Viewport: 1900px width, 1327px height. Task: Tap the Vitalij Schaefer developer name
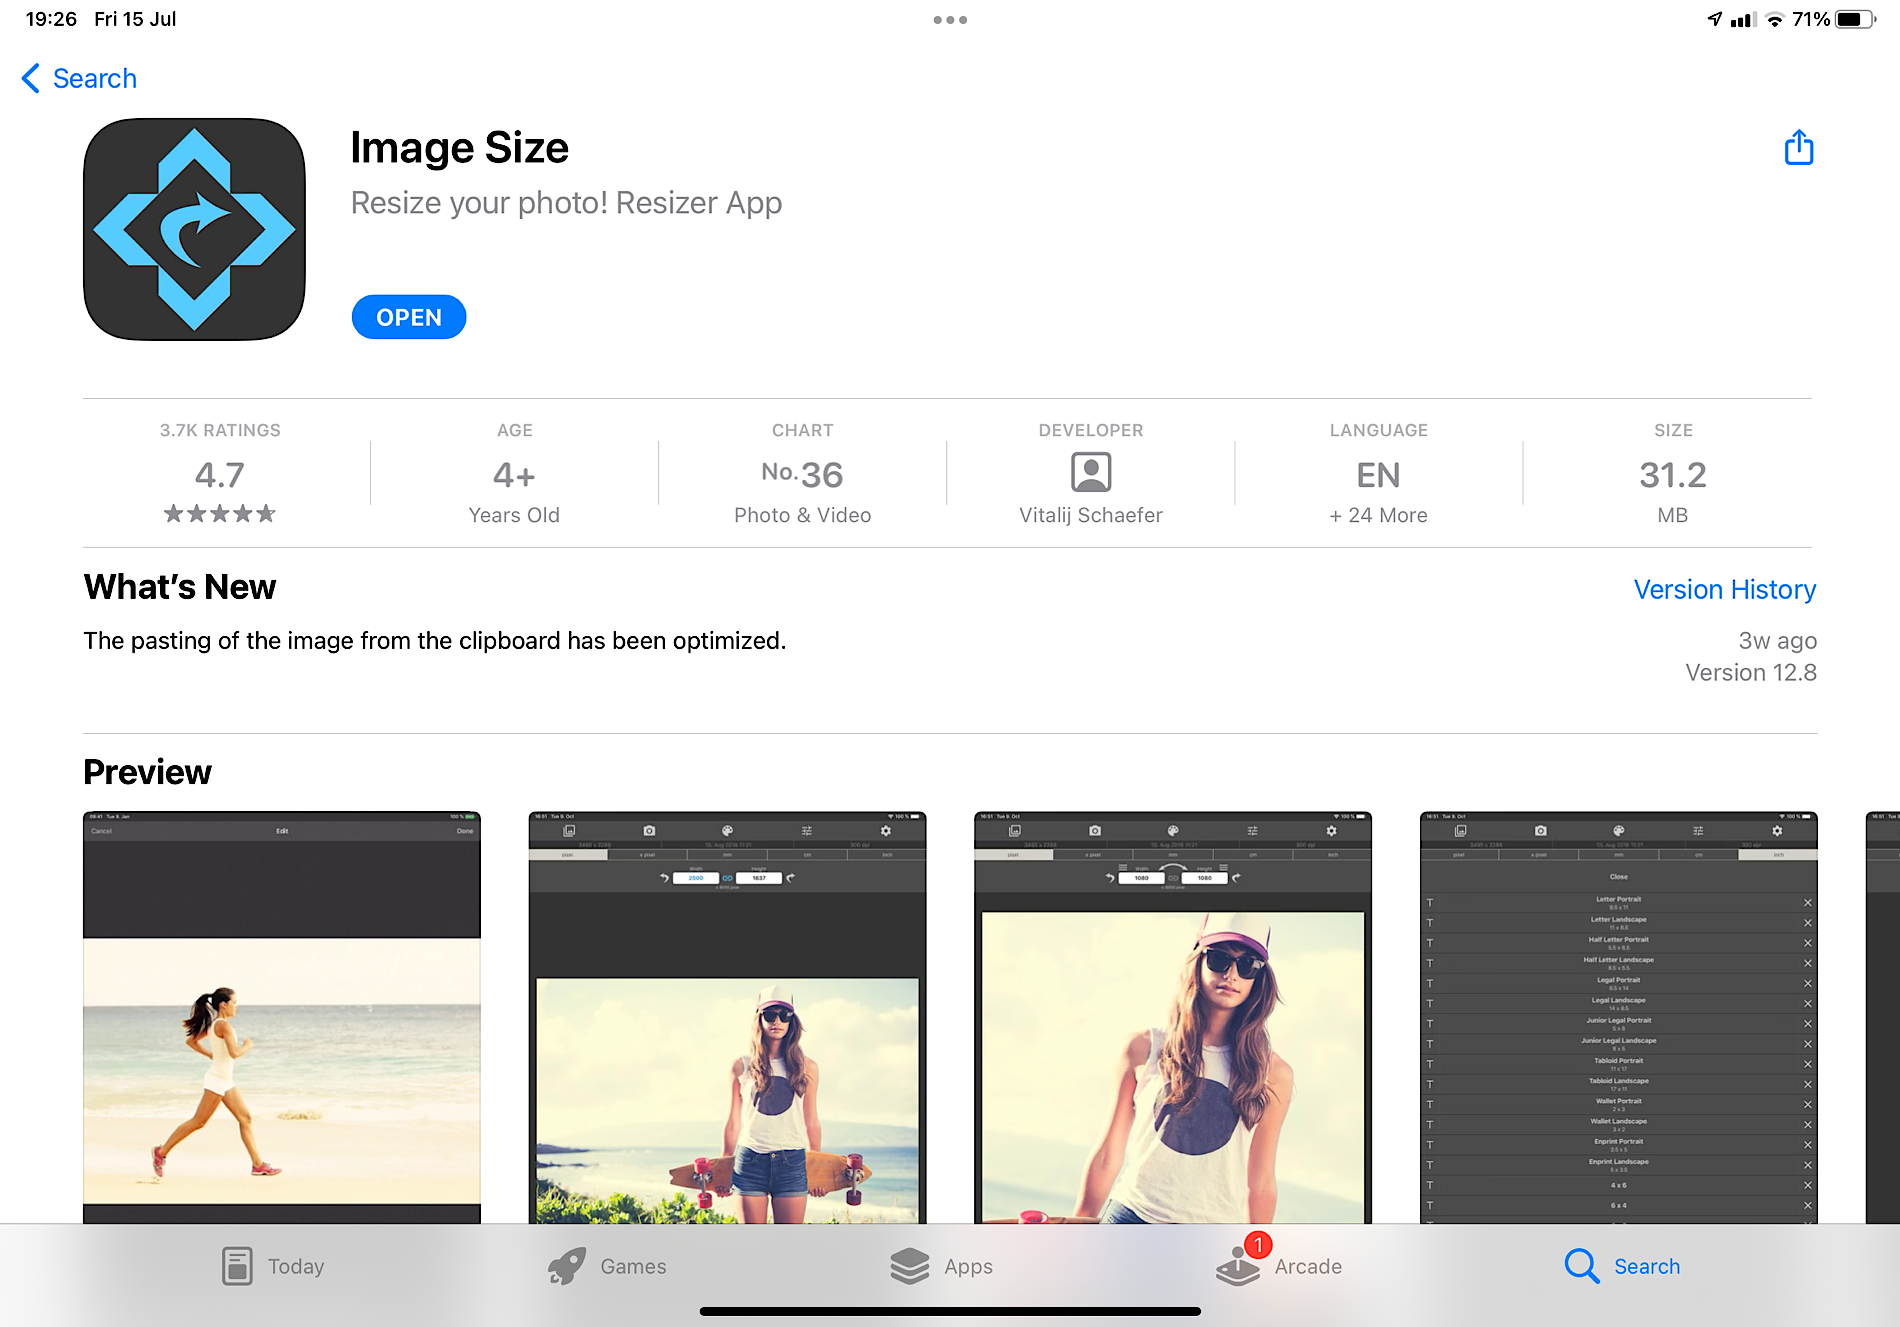click(1090, 515)
